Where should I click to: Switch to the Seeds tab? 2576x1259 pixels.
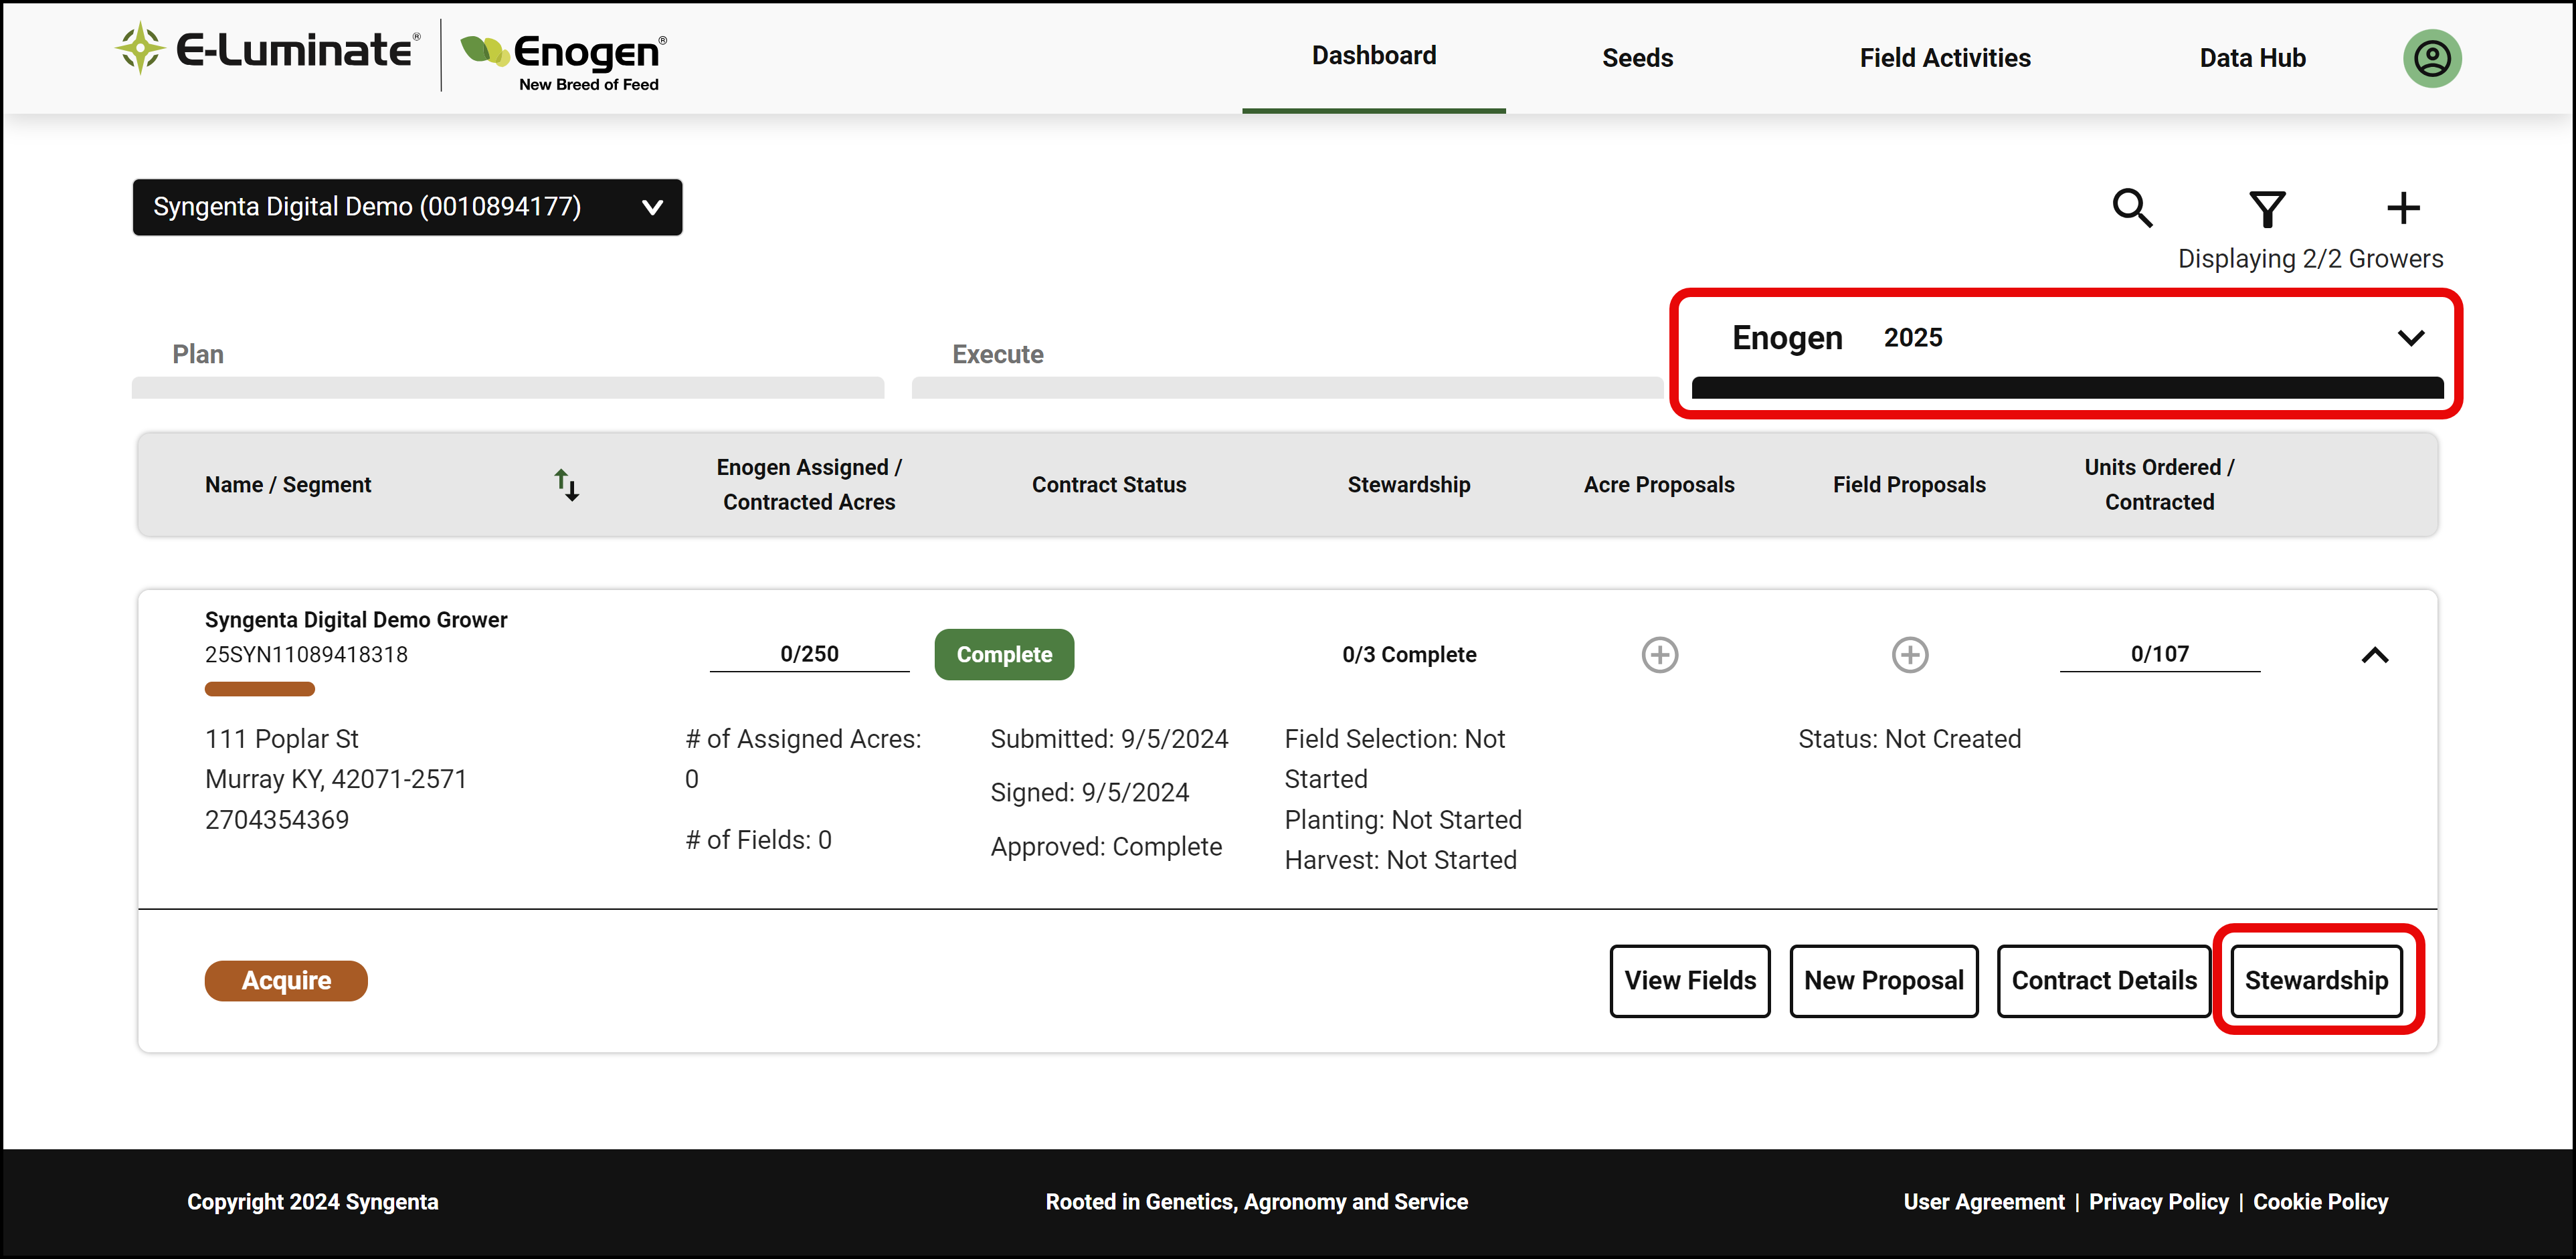[x=1637, y=58]
